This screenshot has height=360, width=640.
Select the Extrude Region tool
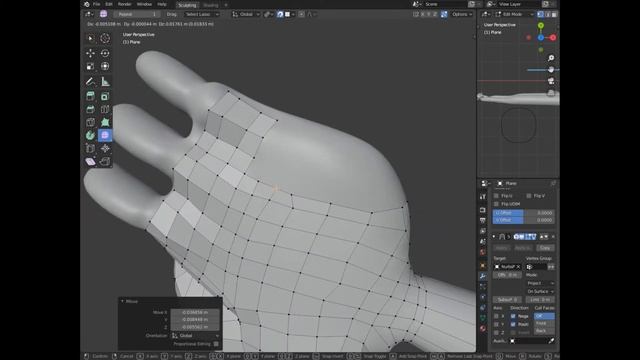90,96
